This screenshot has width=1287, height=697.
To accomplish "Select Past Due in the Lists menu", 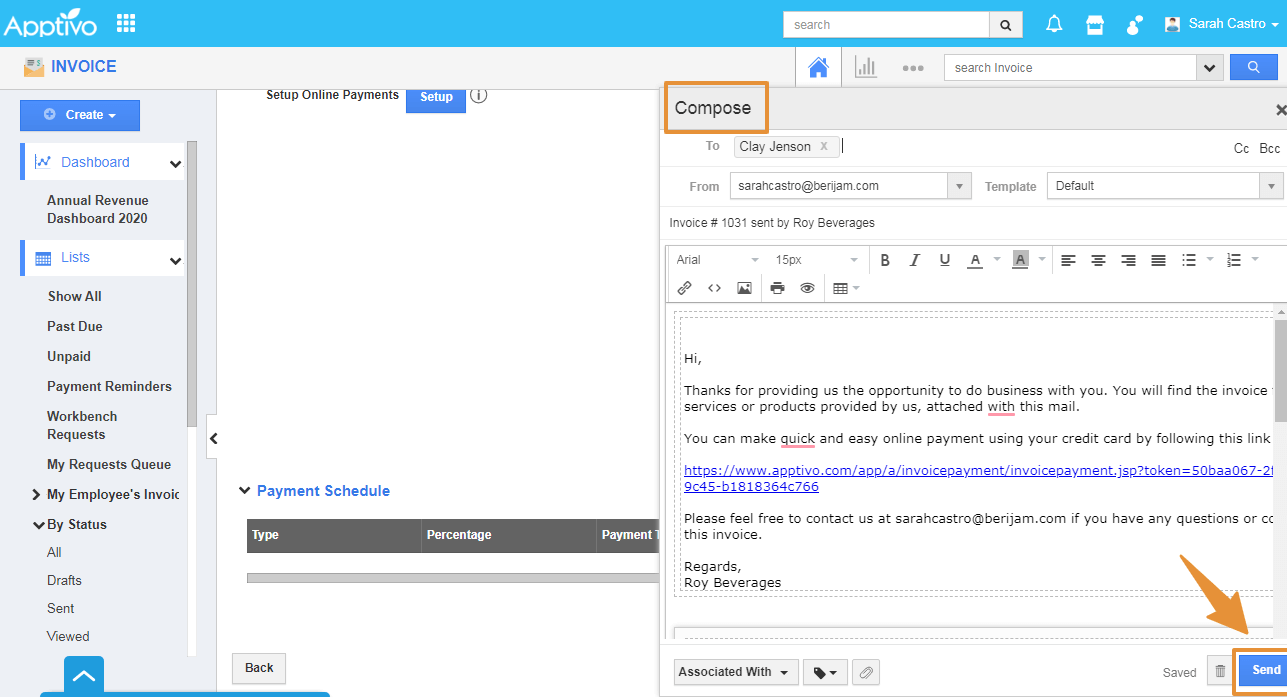I will click(75, 326).
